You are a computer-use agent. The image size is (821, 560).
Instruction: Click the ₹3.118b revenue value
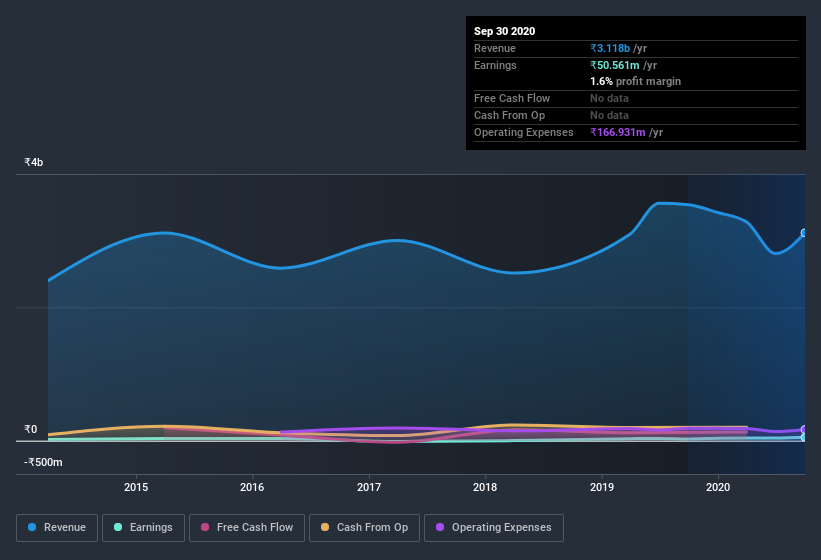point(610,48)
